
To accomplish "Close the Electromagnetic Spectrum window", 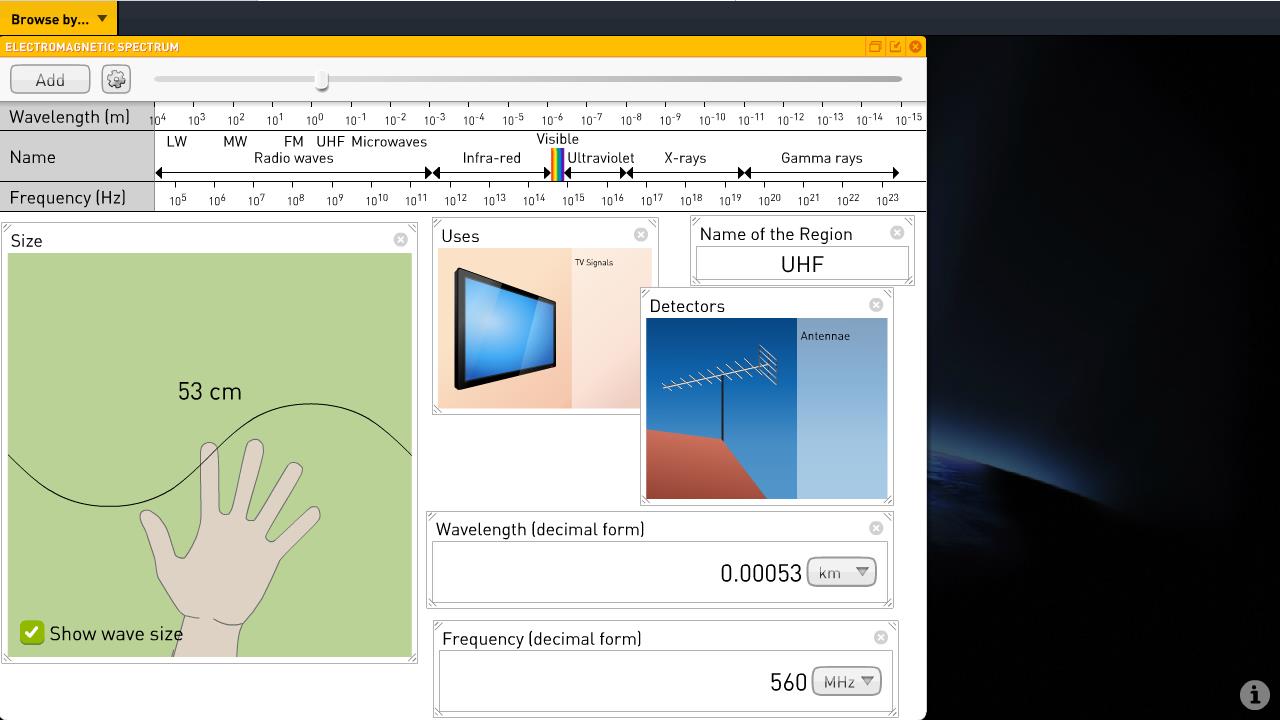I will coord(915,47).
